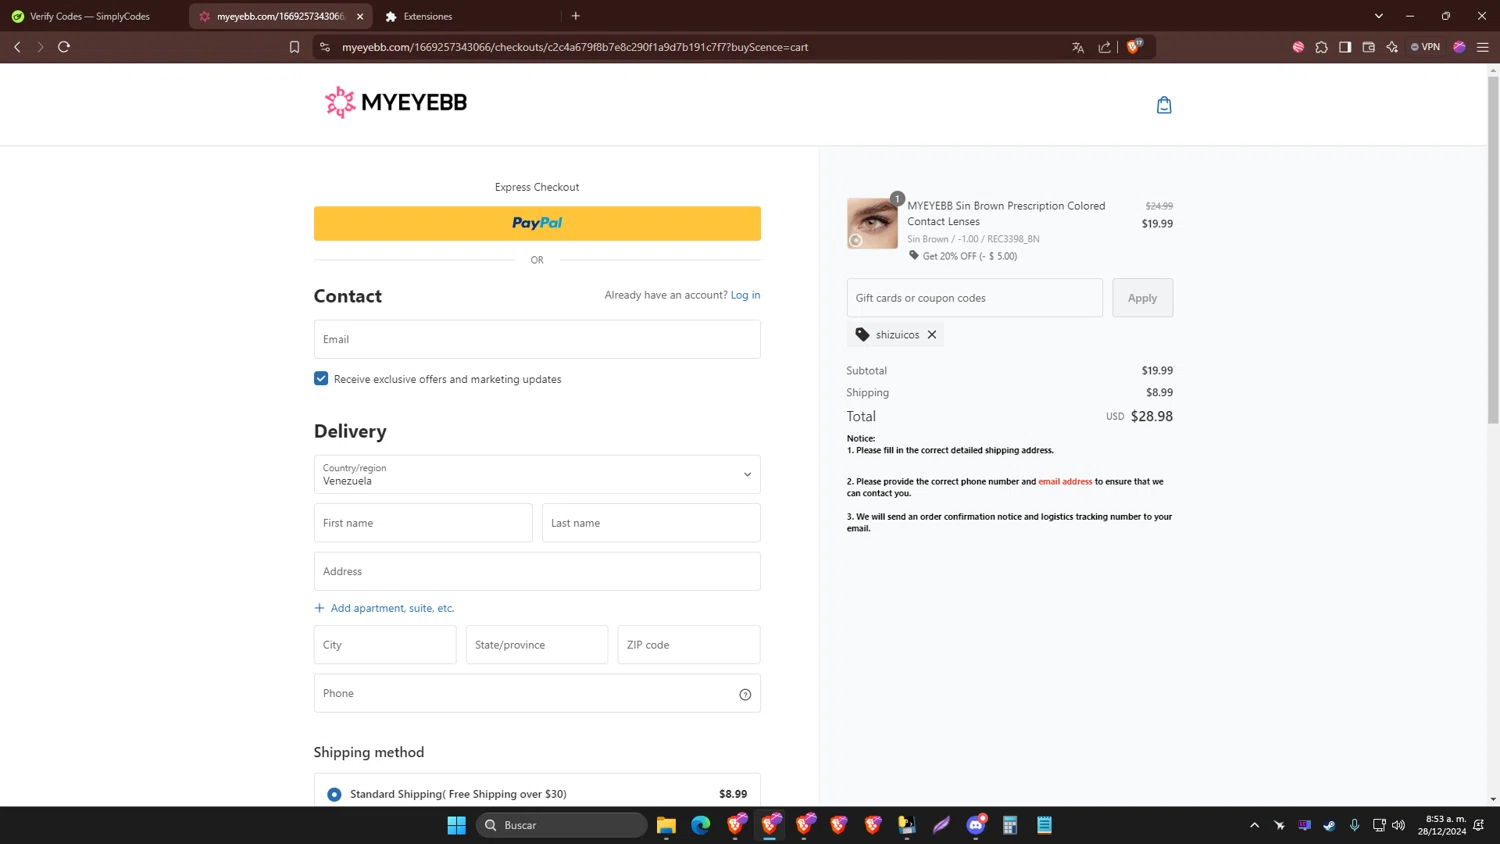
Task: Click the VPN button
Action: pos(1426,47)
